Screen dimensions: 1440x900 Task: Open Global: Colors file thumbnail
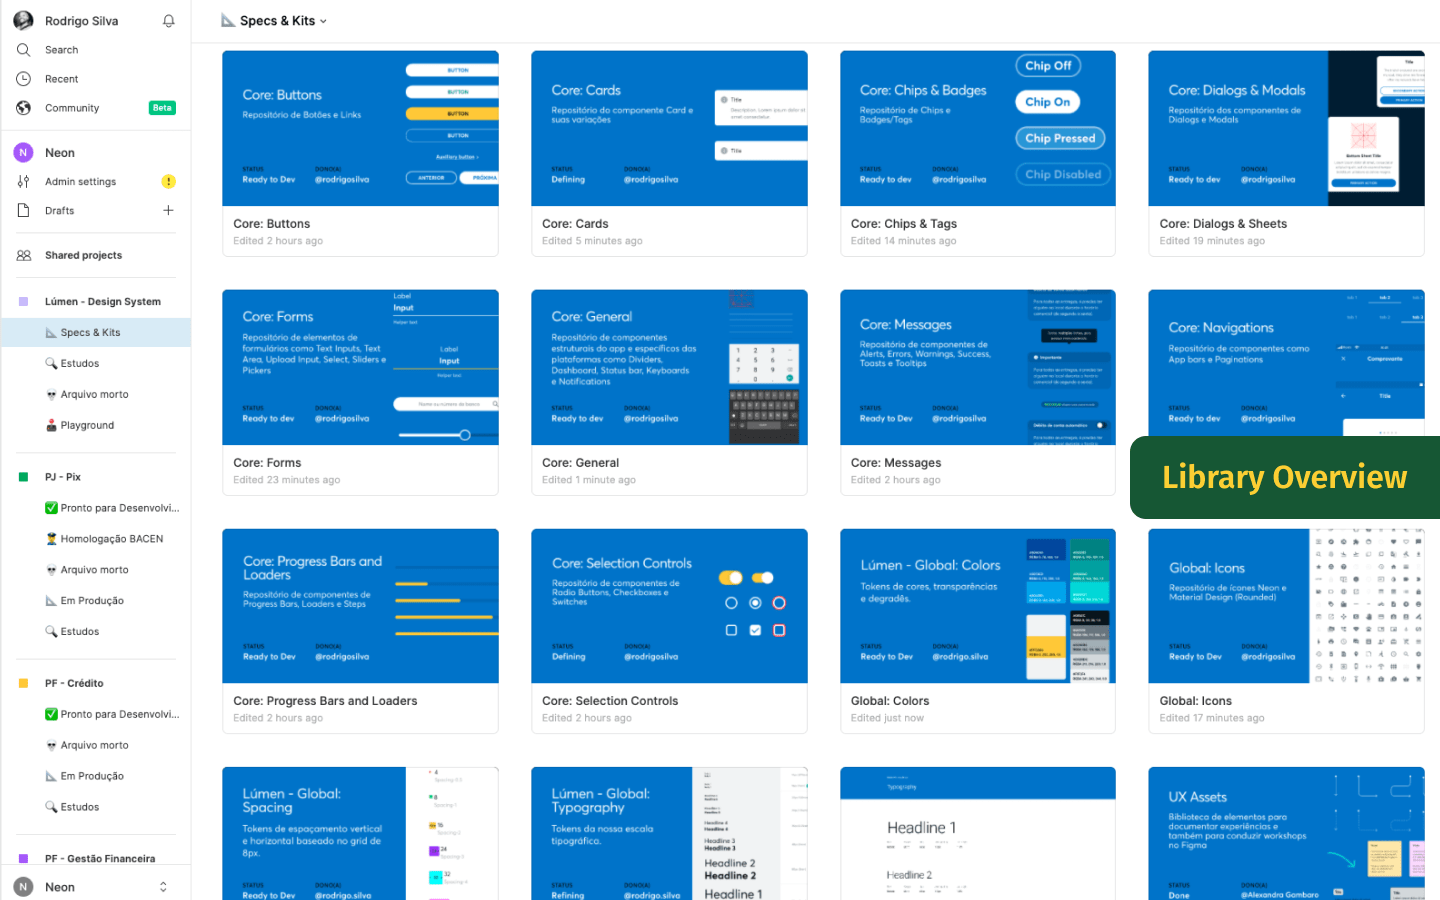[x=978, y=606]
